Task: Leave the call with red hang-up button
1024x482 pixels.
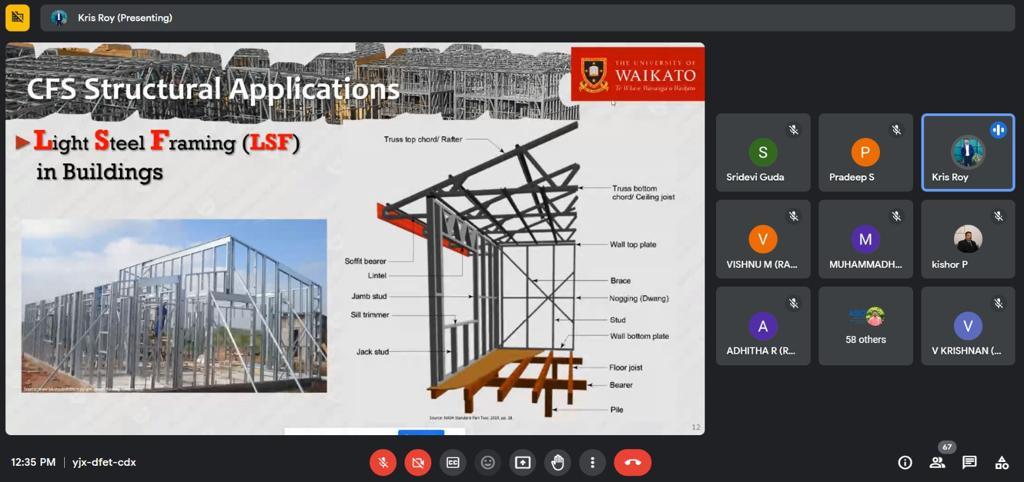Action: point(632,462)
